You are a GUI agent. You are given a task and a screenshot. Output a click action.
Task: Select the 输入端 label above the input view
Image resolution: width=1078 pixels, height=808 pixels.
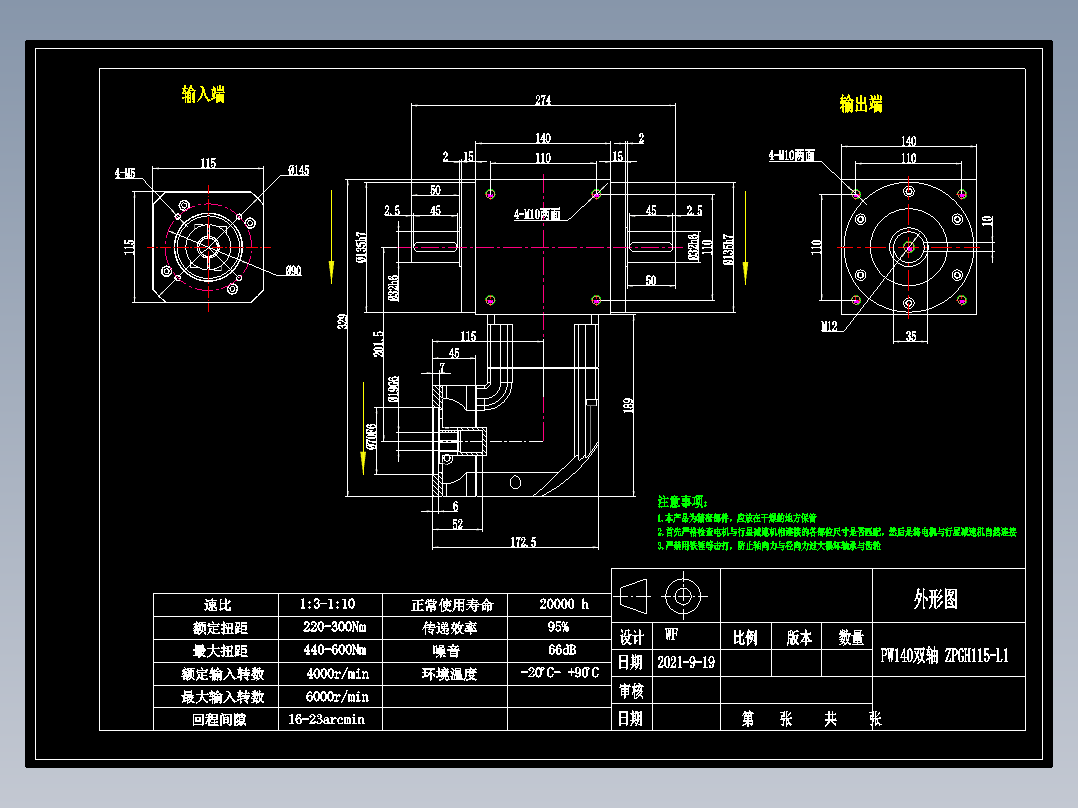[203, 96]
